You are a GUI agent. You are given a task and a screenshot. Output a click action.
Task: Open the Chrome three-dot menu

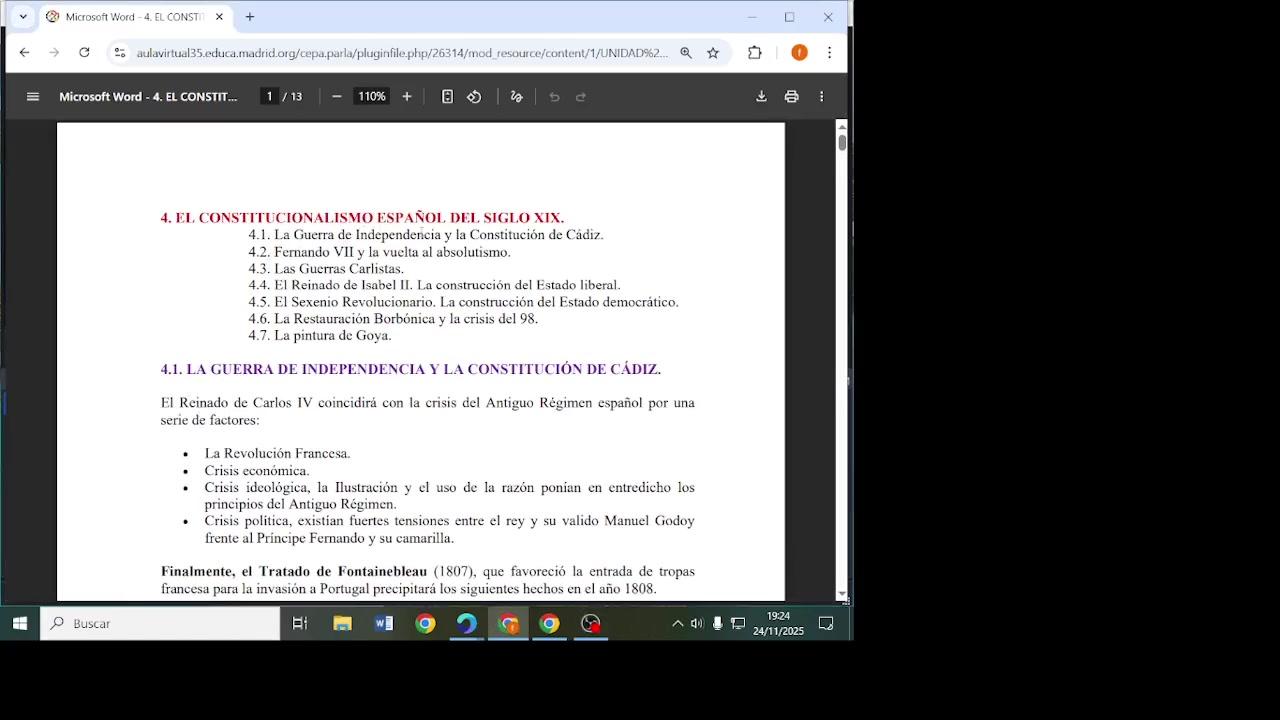[829, 53]
